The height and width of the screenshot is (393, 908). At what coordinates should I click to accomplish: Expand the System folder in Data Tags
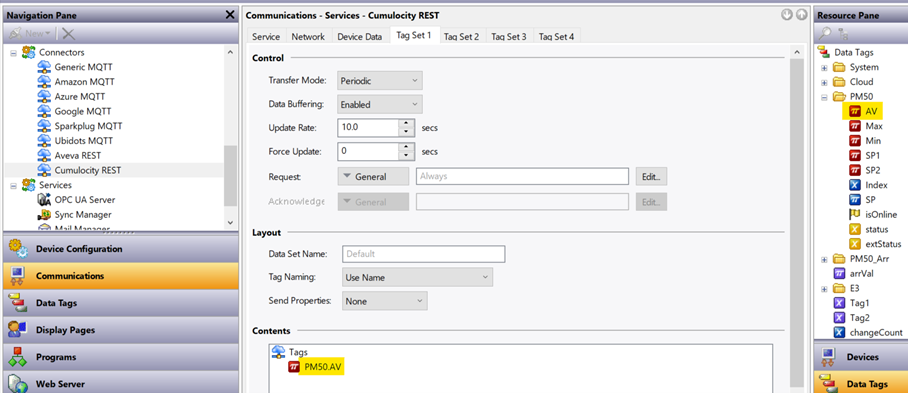(824, 67)
